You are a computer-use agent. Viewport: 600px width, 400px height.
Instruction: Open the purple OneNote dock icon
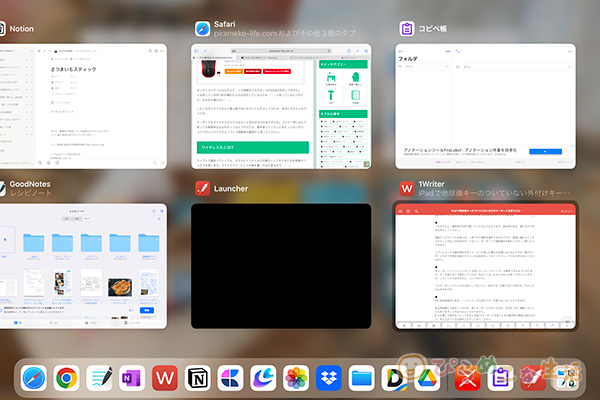pos(132,378)
